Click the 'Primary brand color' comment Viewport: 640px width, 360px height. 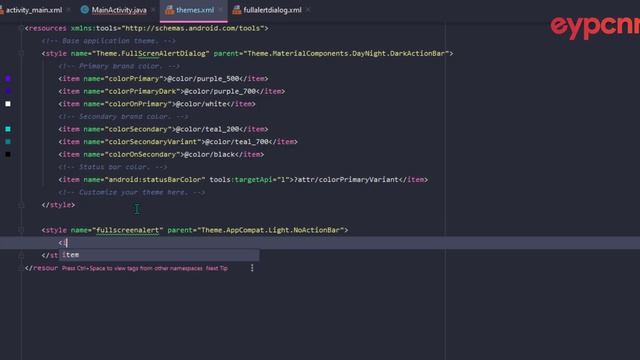pos(119,66)
